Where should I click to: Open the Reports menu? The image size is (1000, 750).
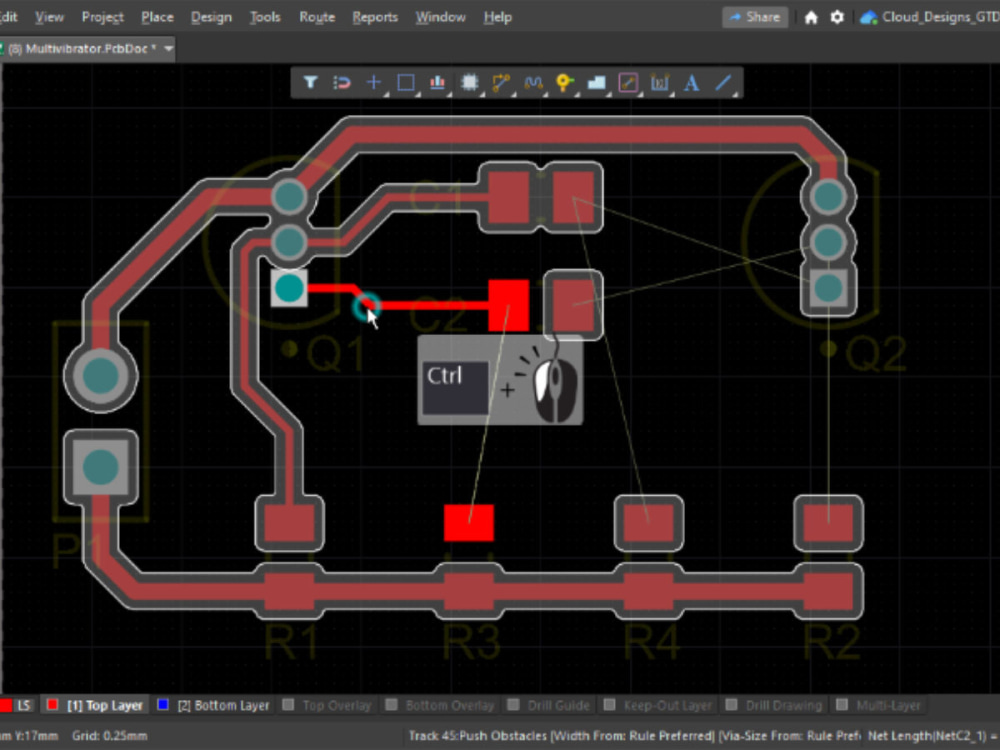pos(375,17)
